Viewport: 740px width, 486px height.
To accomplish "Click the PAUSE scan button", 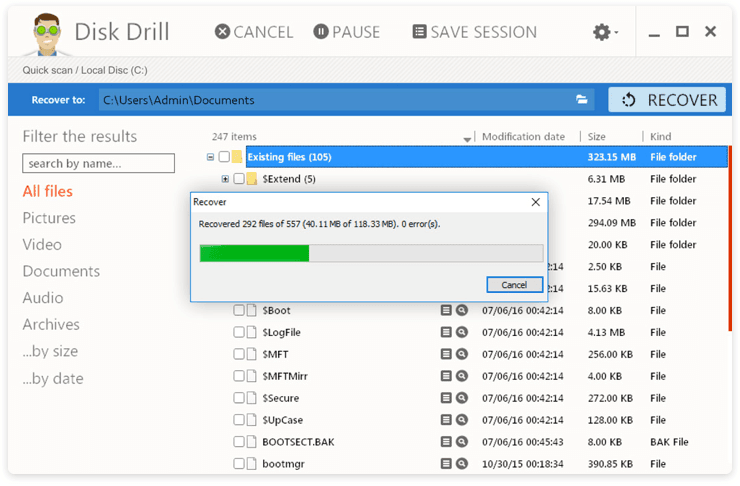I will point(346,32).
